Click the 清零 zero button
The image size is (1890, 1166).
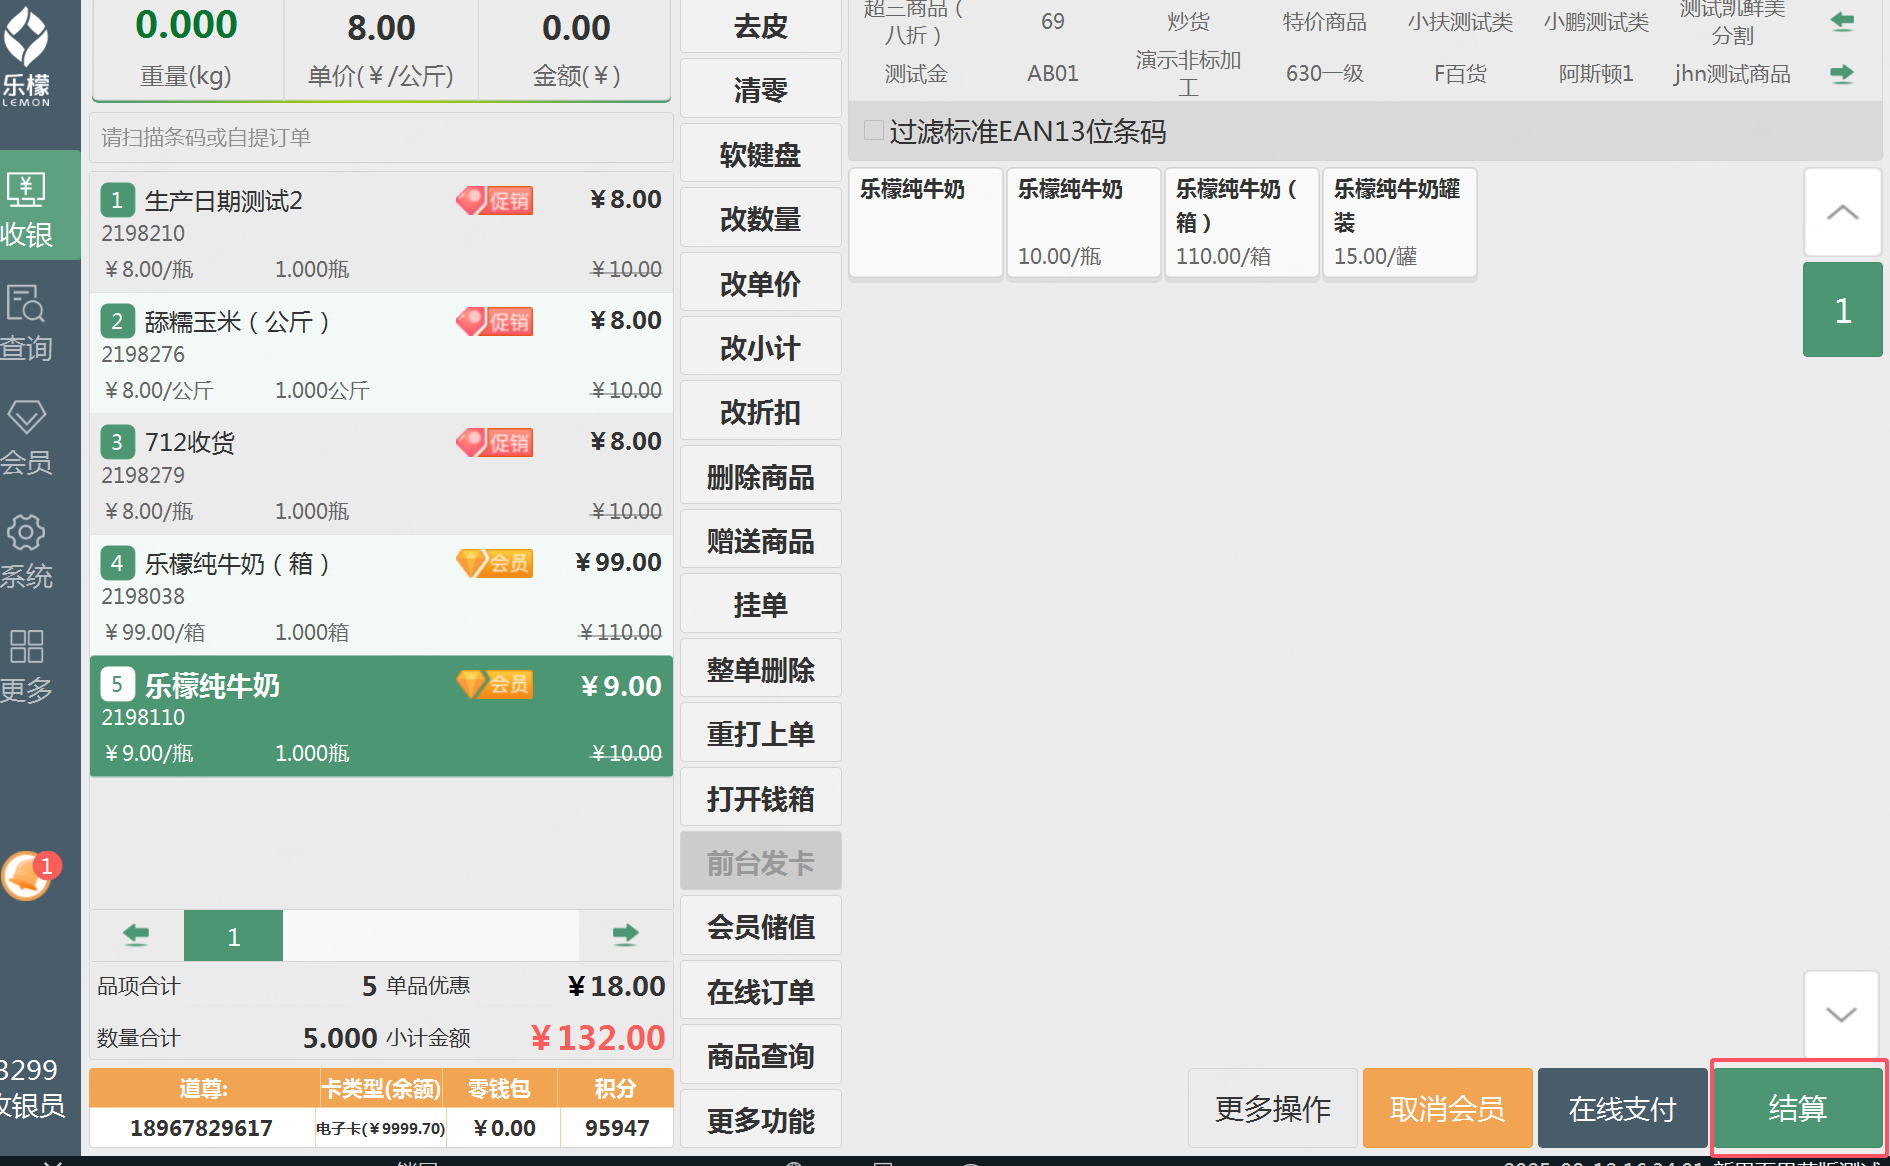click(761, 90)
